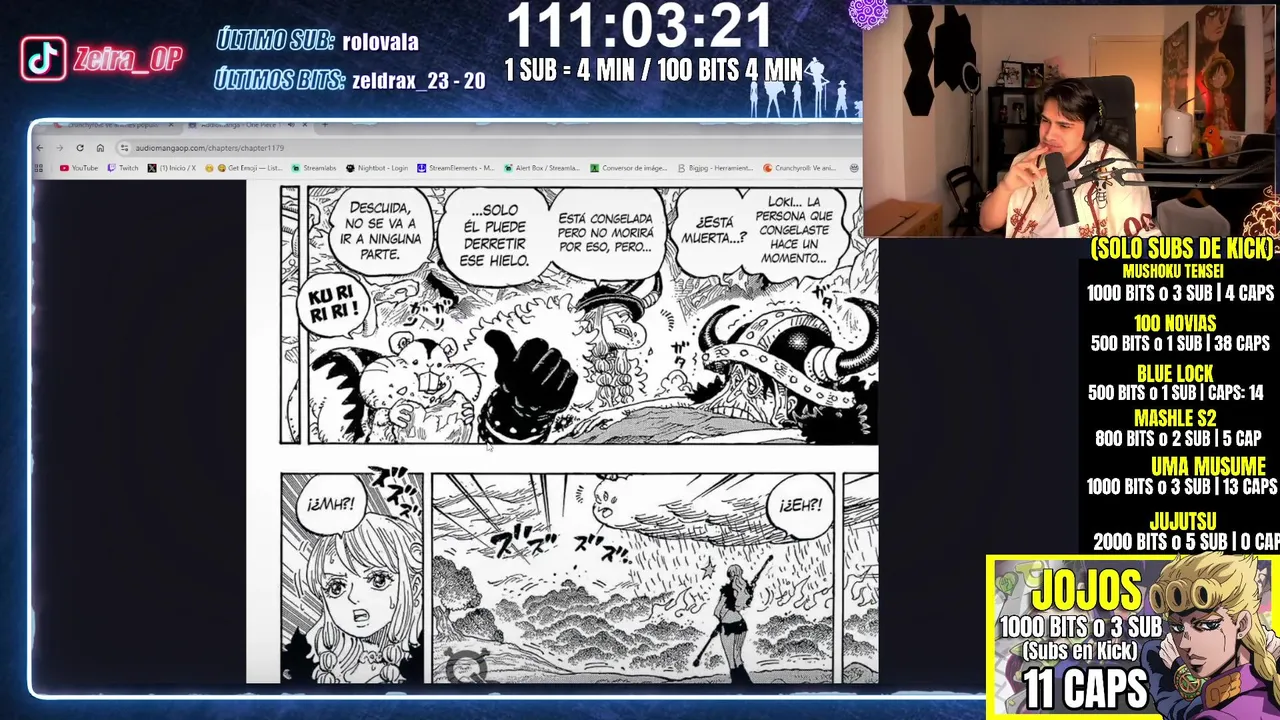Close the One Piece manga tab

(x=304, y=125)
